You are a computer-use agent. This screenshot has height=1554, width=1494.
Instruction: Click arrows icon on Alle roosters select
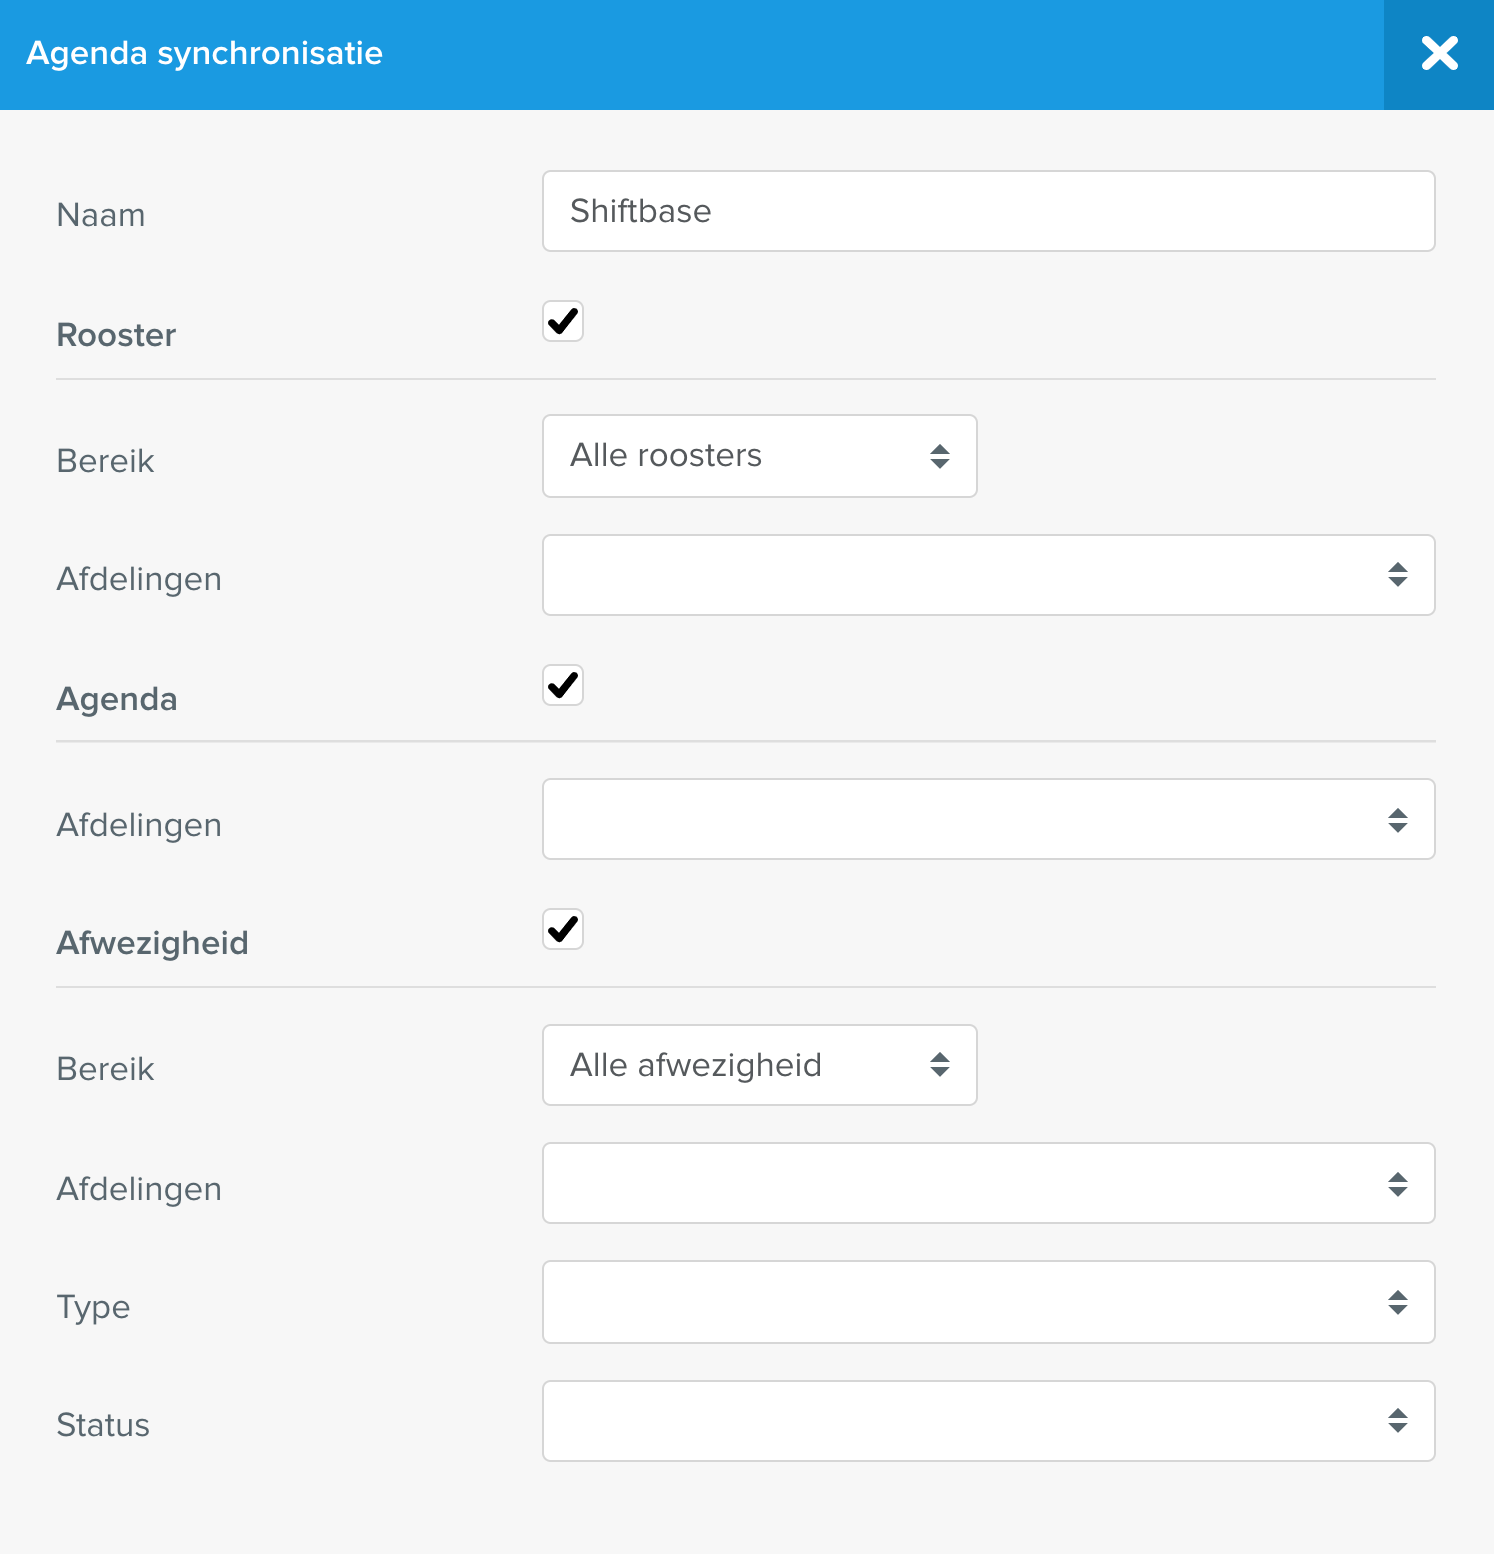click(940, 456)
